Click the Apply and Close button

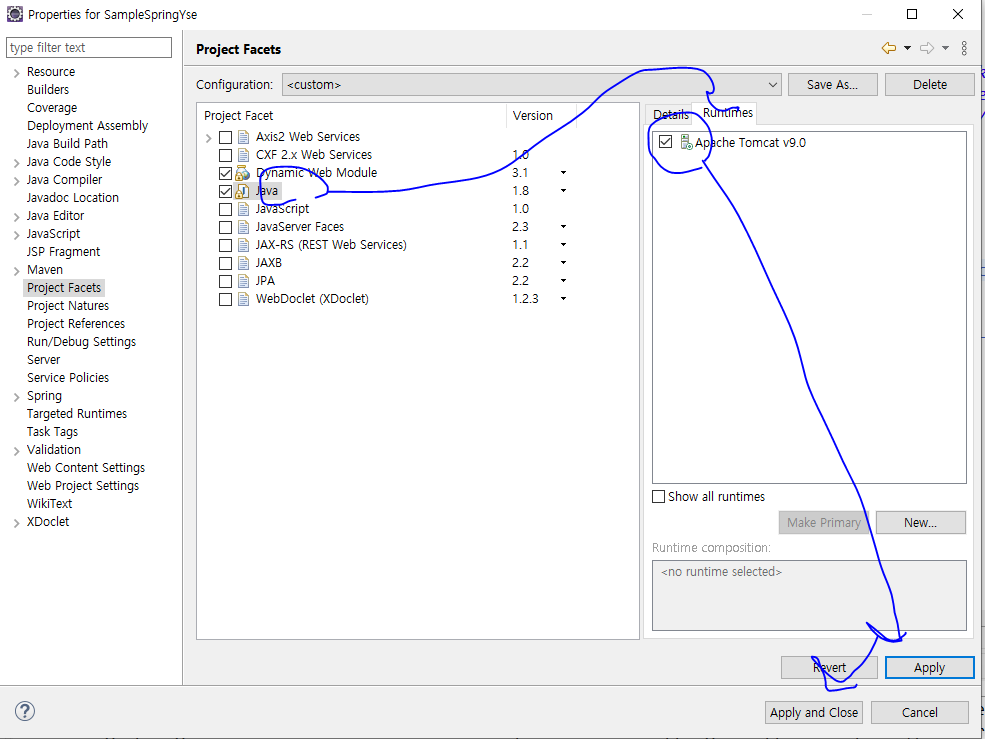coord(814,713)
